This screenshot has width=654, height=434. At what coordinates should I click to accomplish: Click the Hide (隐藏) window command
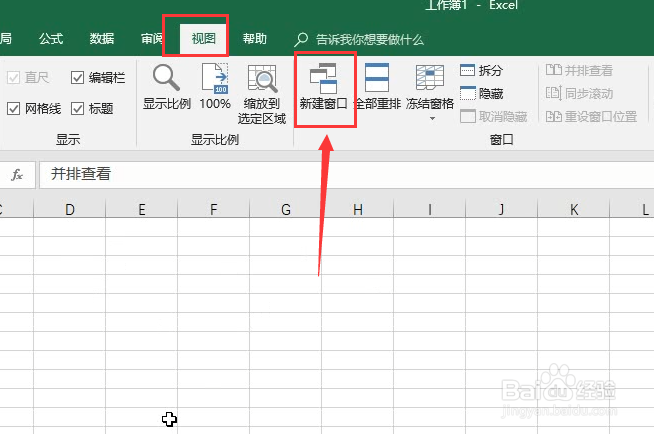click(481, 93)
